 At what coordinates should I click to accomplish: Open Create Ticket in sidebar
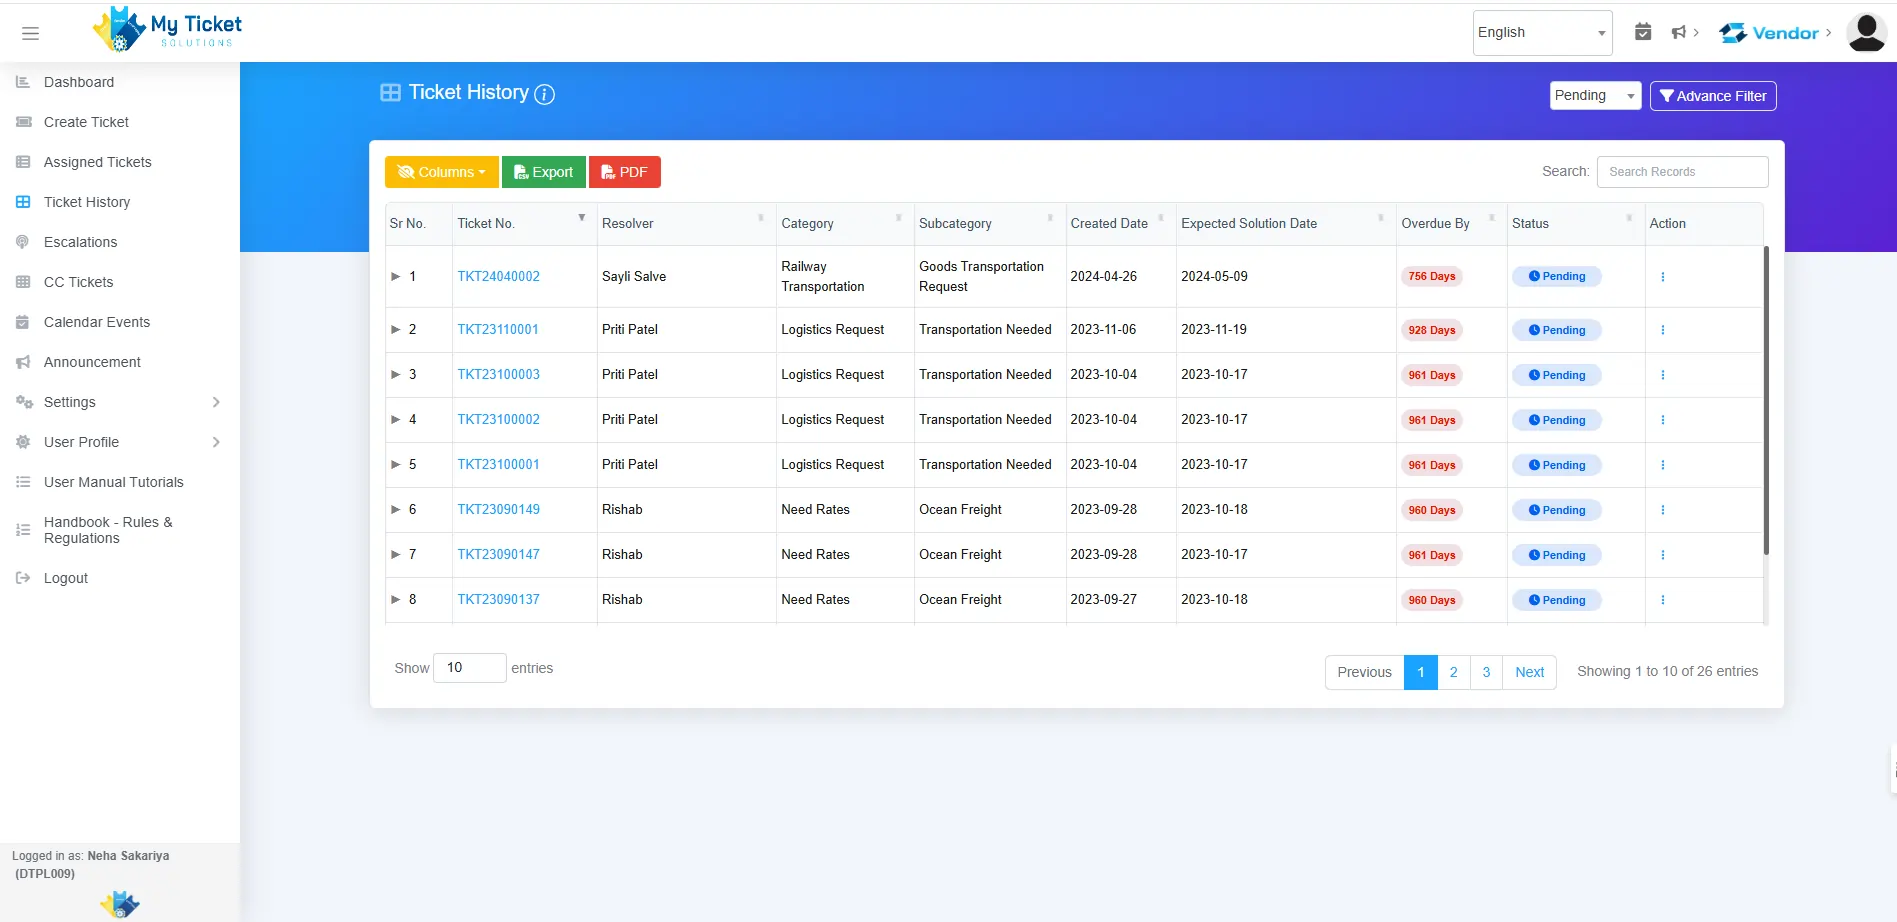[86, 122]
